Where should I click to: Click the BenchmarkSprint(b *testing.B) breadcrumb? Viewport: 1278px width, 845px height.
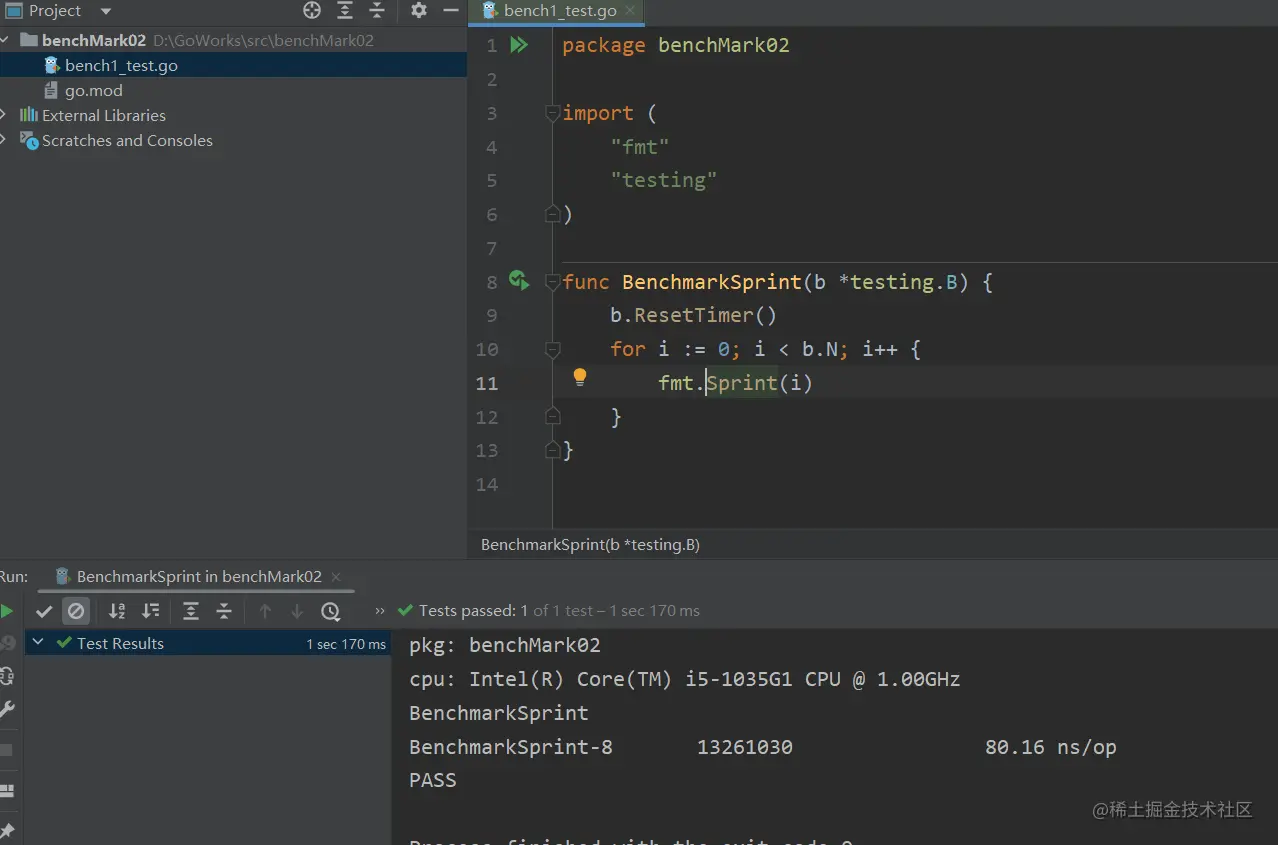pos(590,545)
